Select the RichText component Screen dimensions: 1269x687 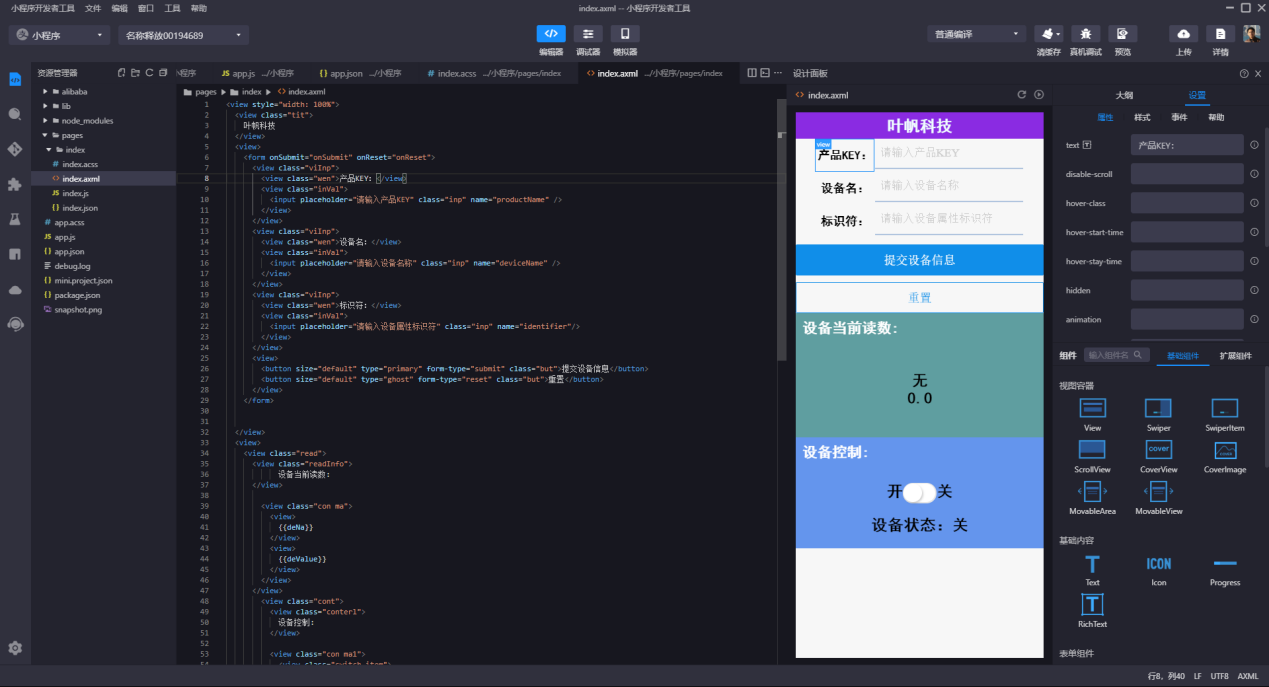click(1092, 610)
